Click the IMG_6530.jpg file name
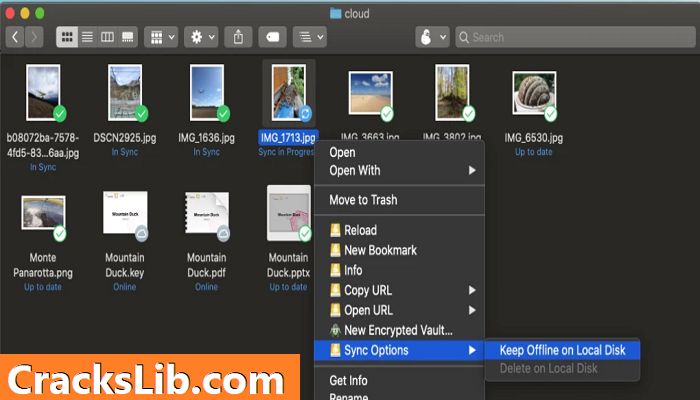 click(534, 138)
